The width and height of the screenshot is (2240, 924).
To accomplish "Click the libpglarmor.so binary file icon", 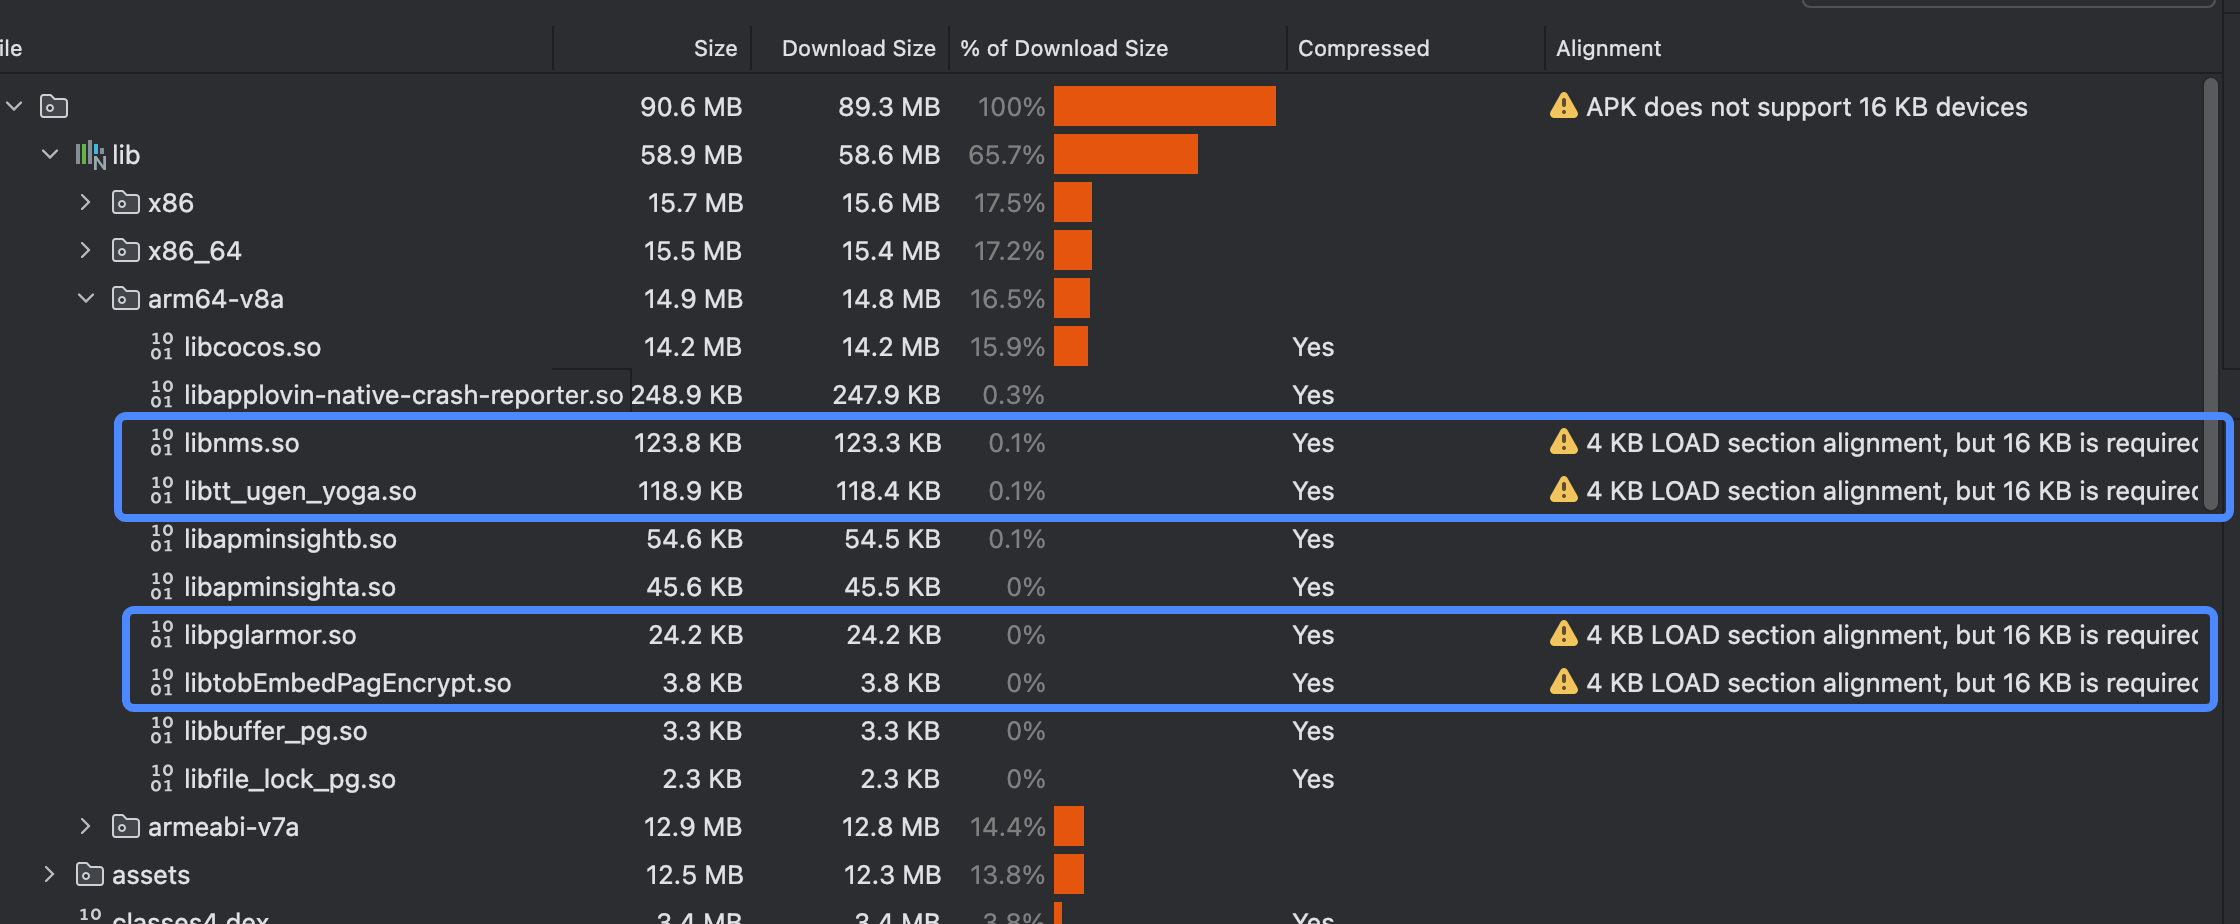I will click(161, 635).
